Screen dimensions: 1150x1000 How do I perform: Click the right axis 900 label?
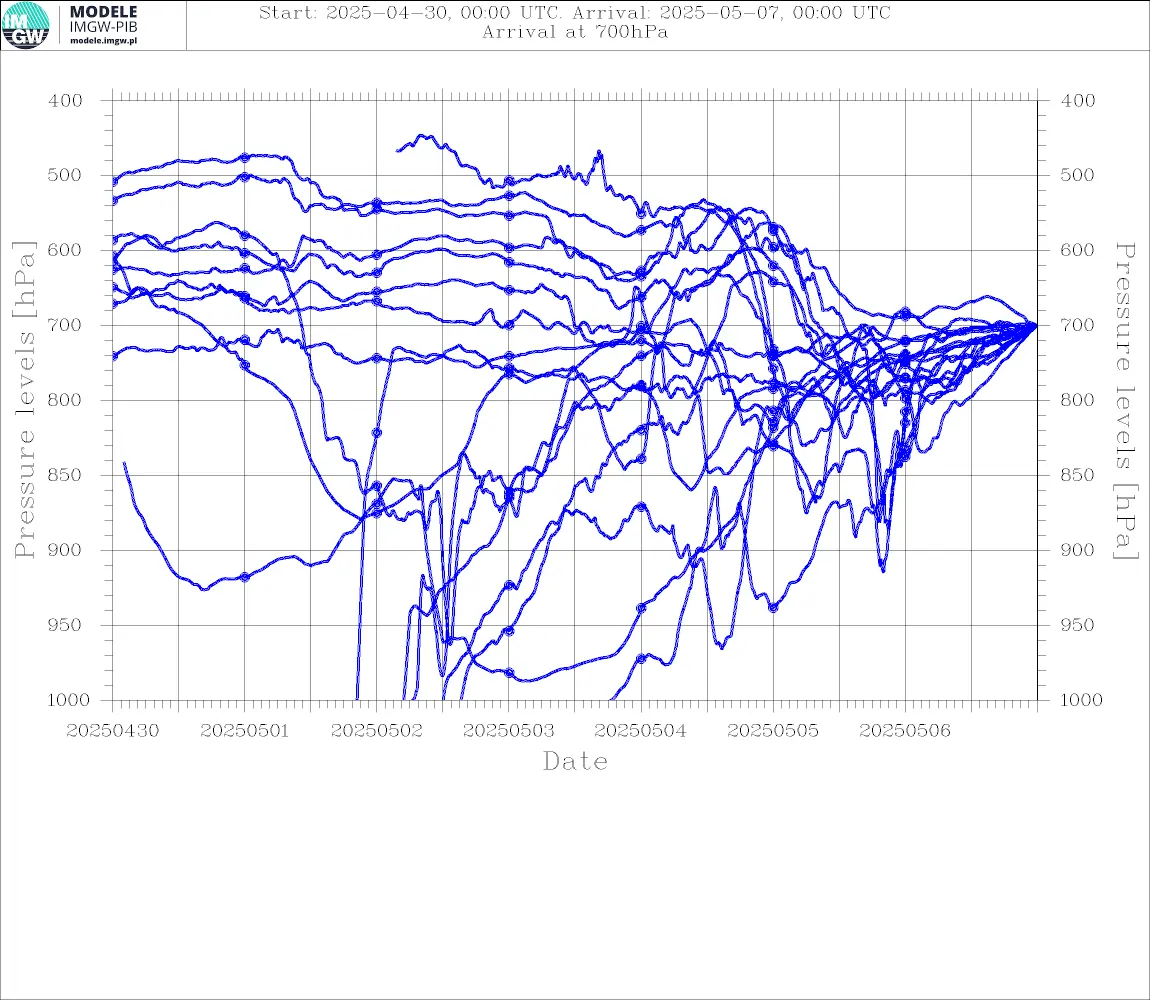click(1077, 550)
